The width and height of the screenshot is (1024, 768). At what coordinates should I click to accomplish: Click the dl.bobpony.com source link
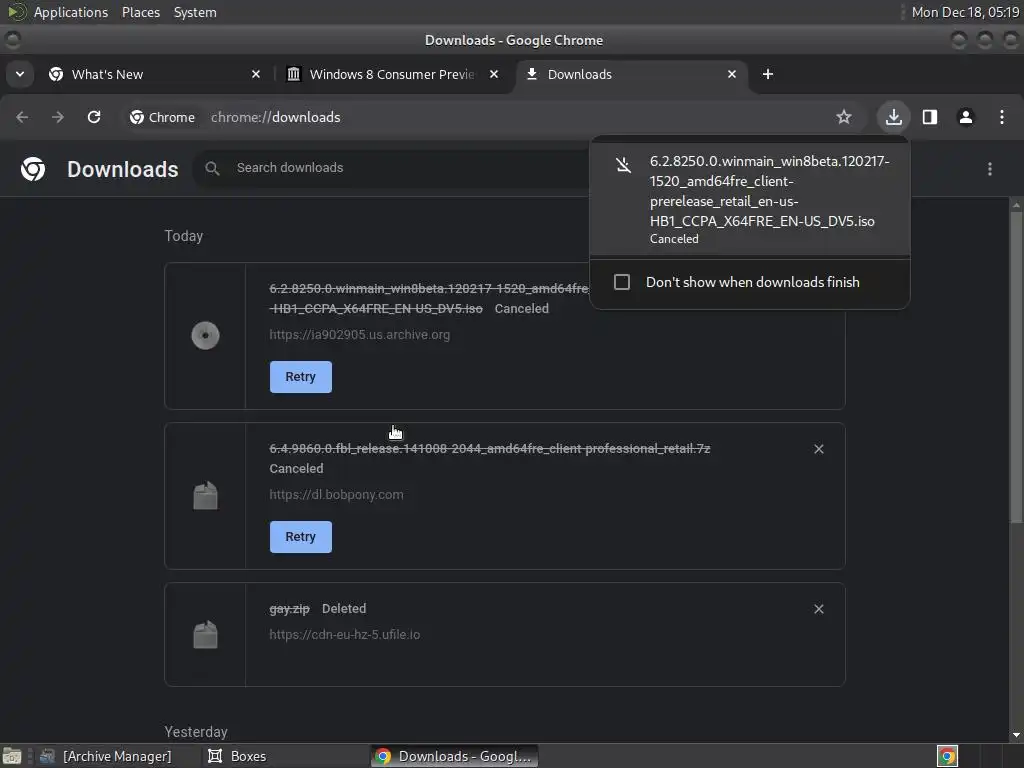(x=336, y=494)
